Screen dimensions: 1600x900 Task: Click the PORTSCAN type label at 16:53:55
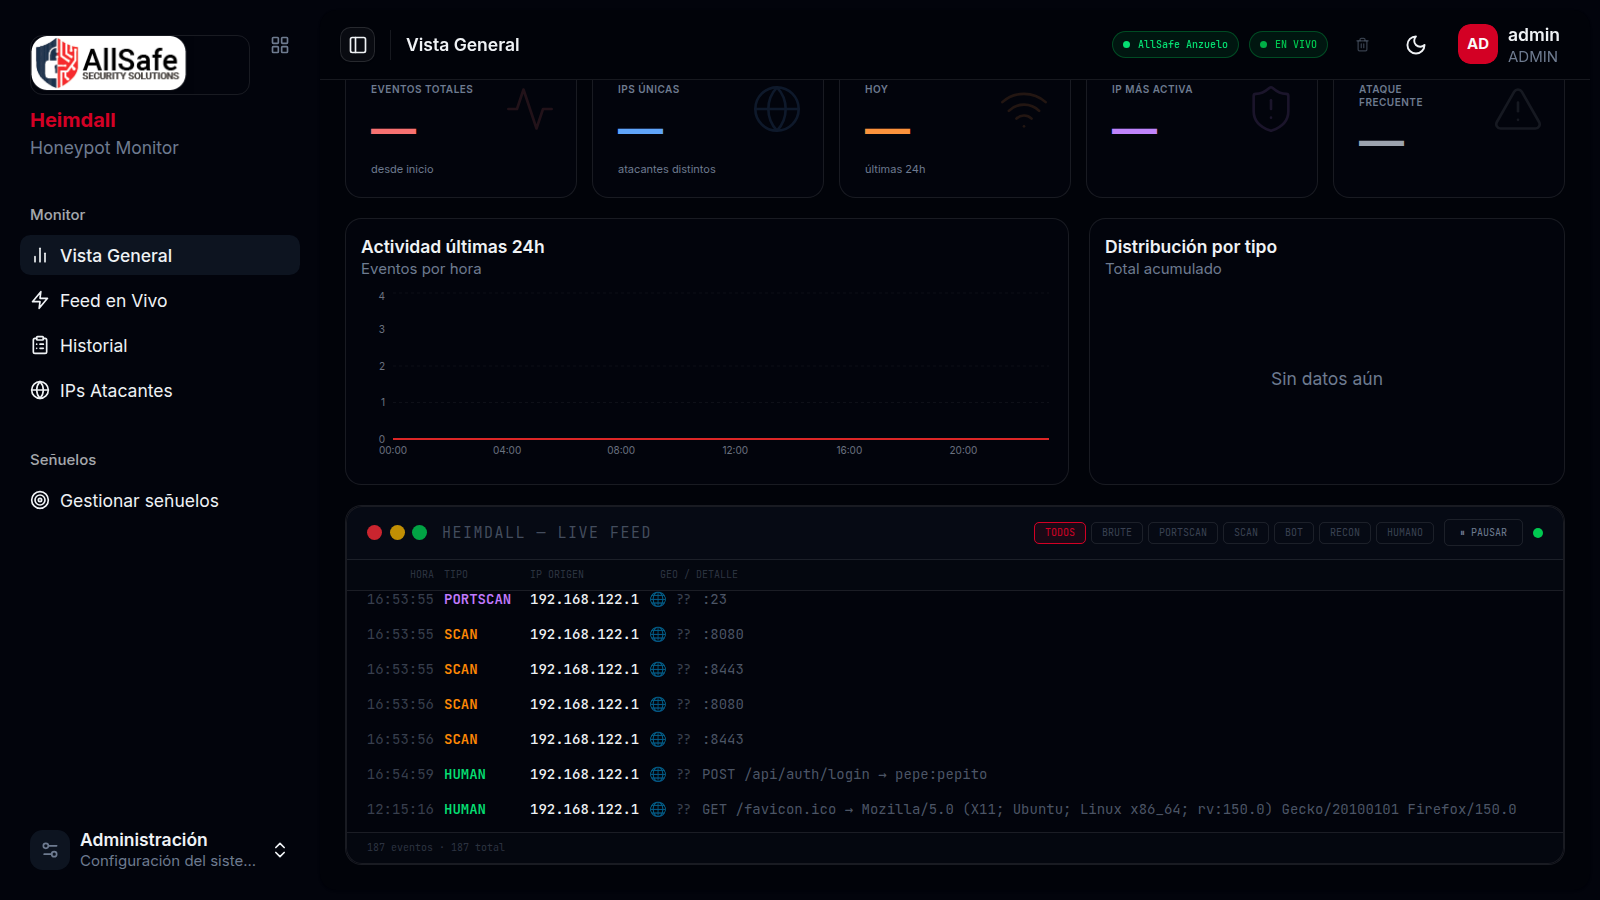(x=477, y=599)
